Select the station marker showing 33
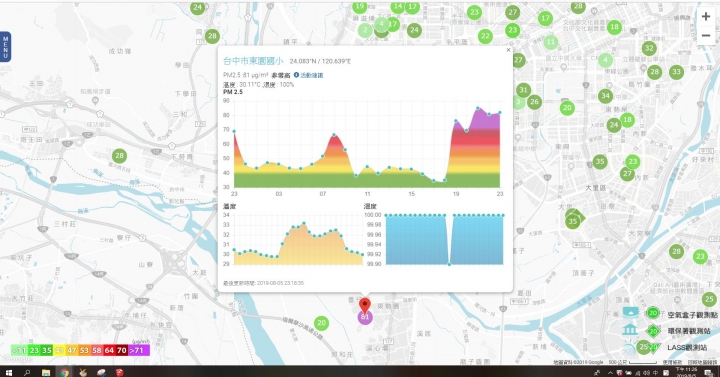The width and height of the screenshot is (720, 377). 676,72
